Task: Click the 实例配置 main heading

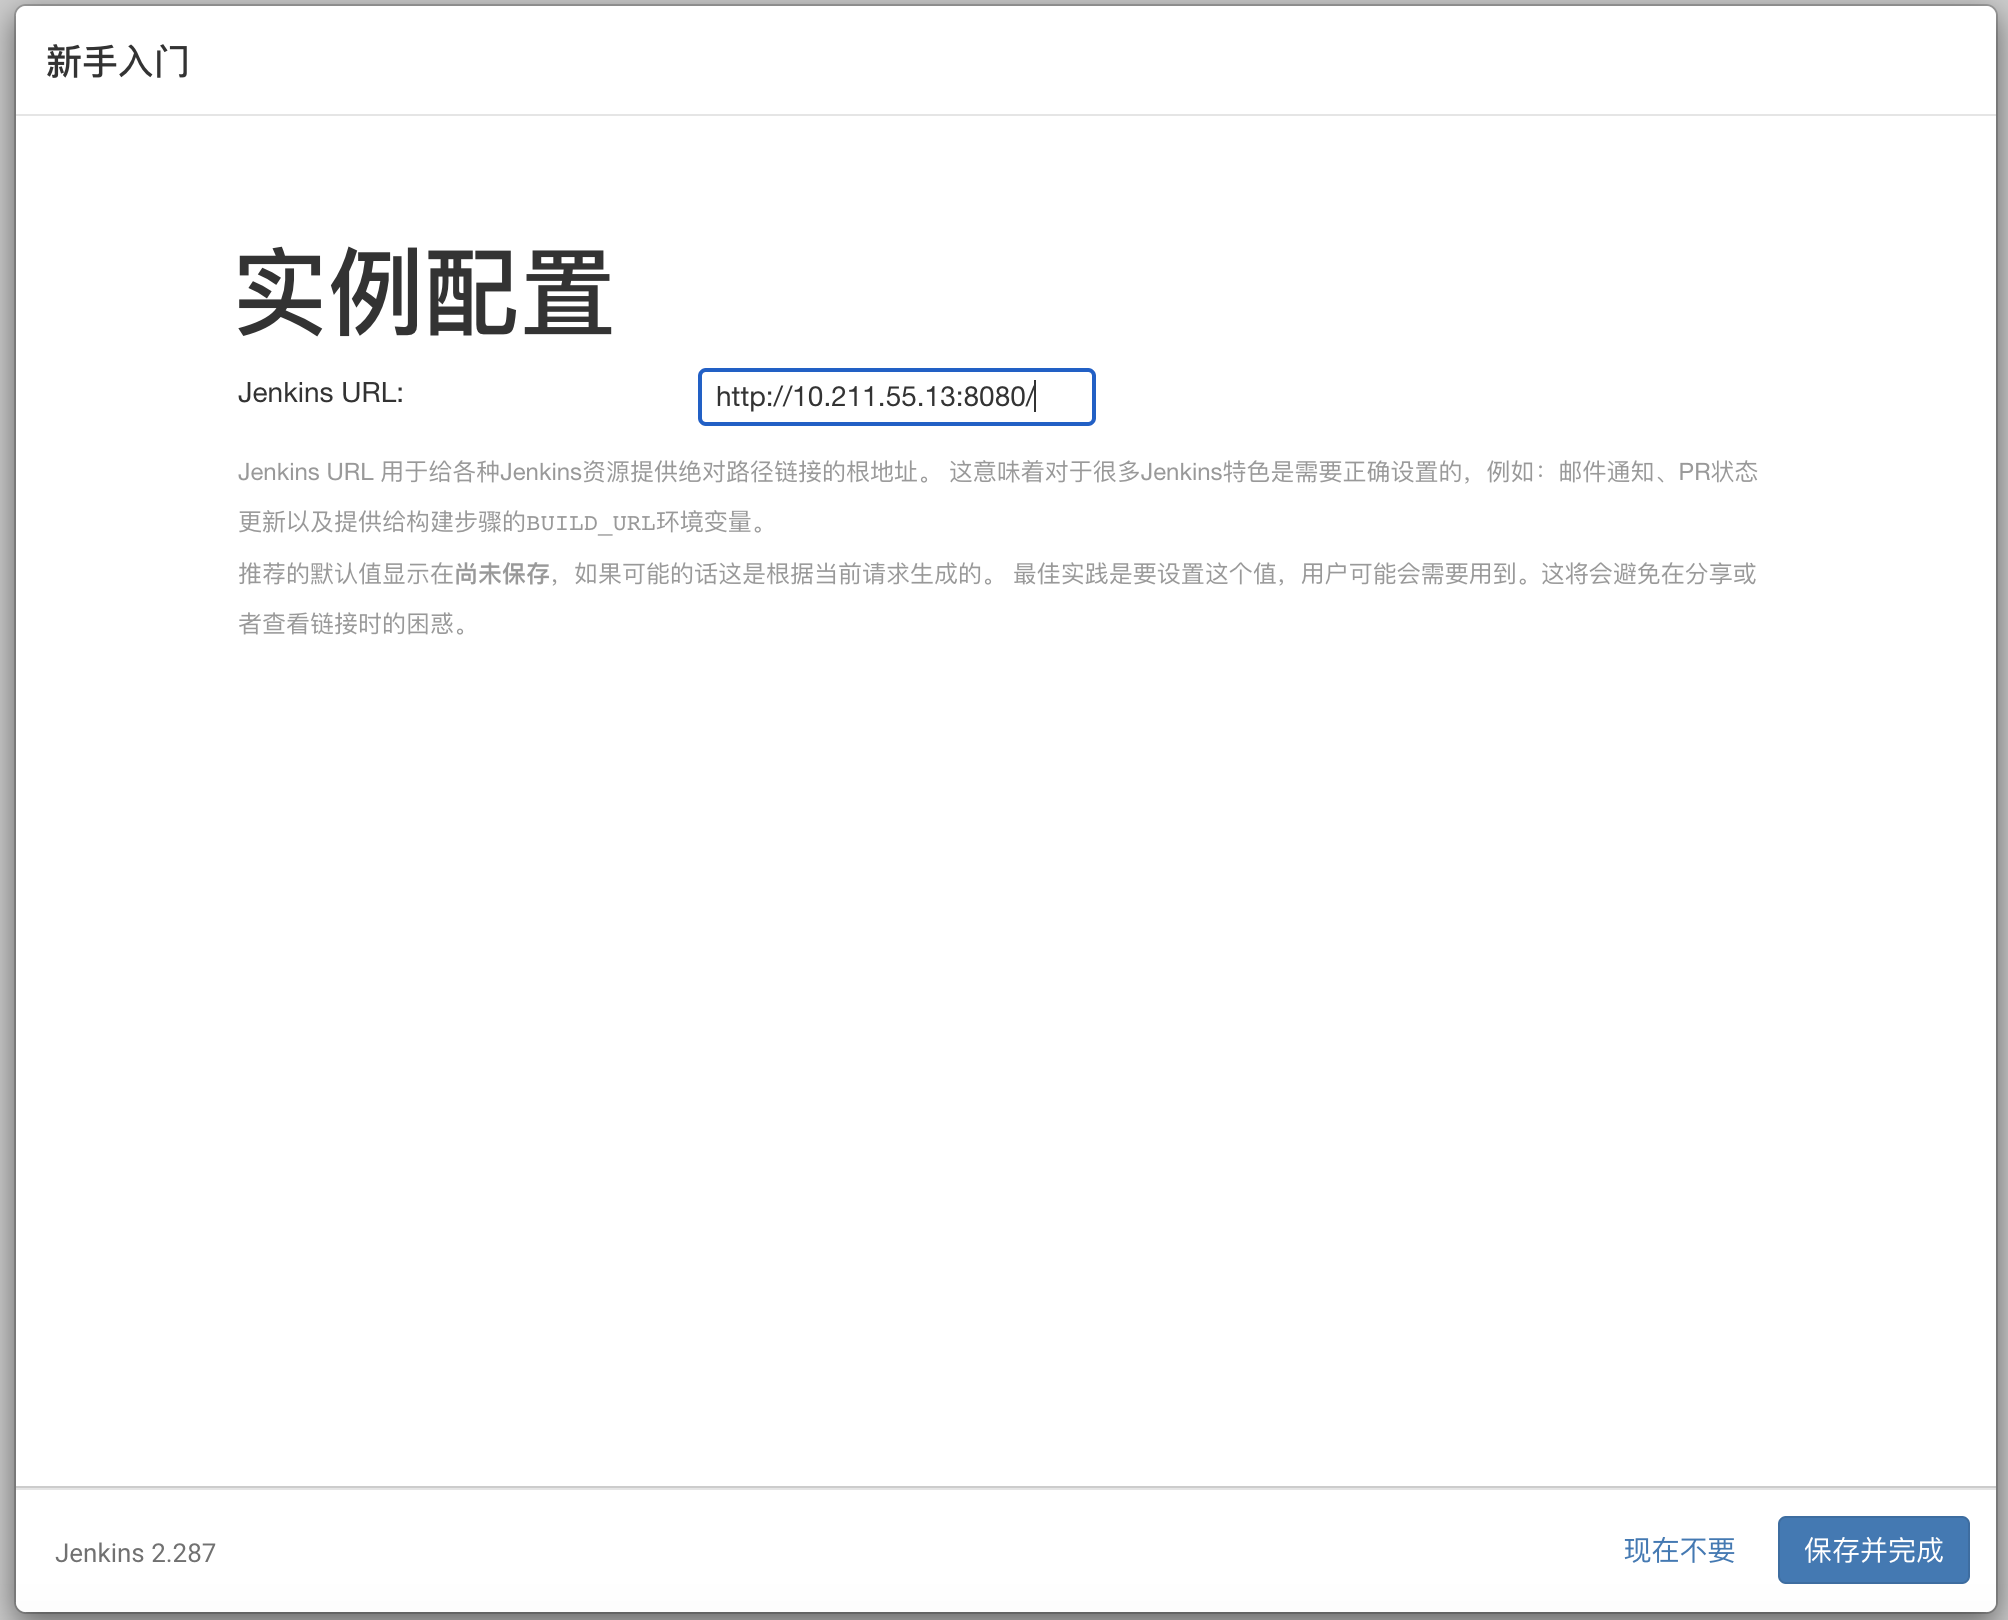Action: coord(424,293)
